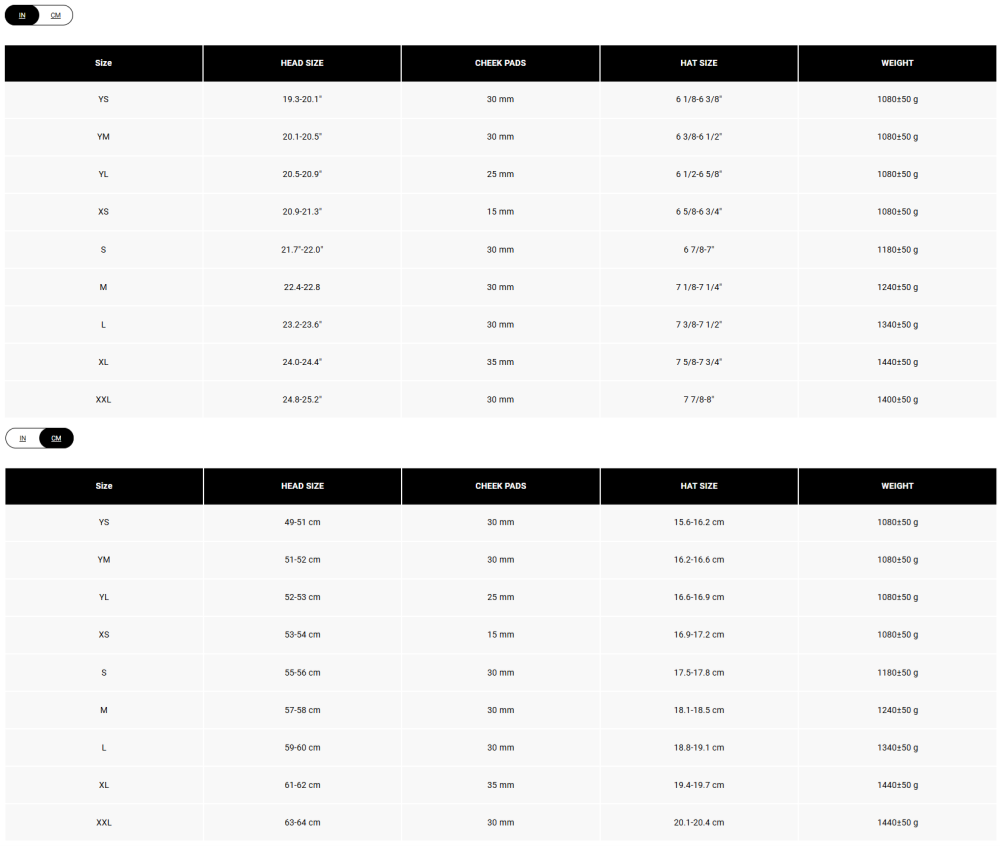This screenshot has width=1000, height=846.
Task: Select the 22.4-22.8 head size cell
Action: [302, 287]
